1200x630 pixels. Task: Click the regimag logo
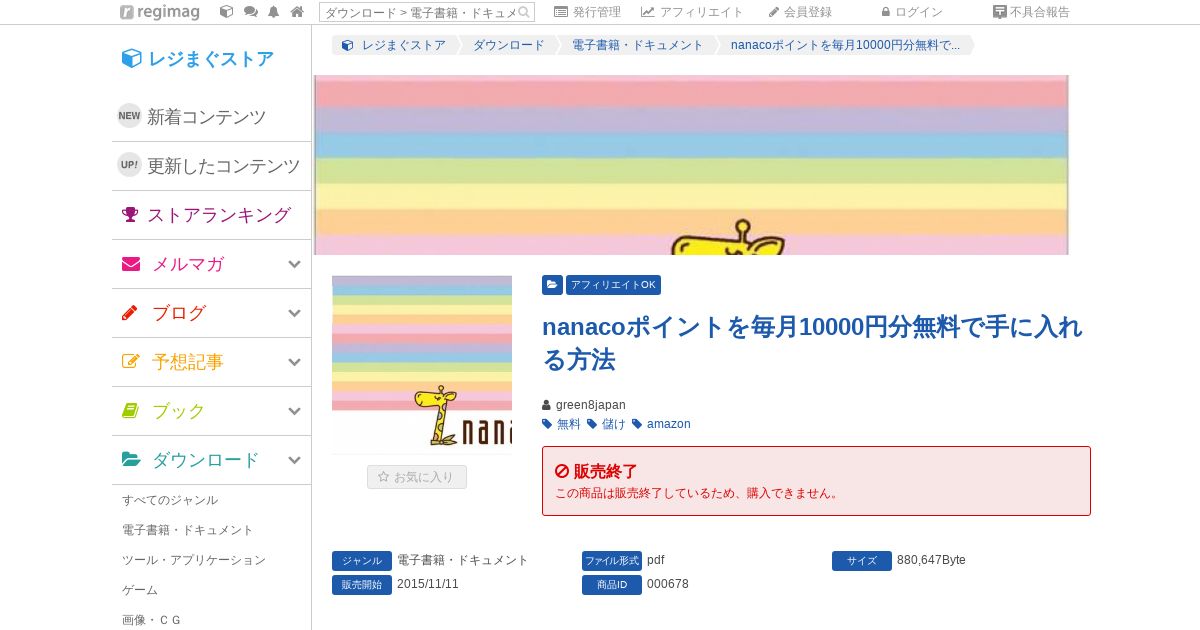(159, 12)
